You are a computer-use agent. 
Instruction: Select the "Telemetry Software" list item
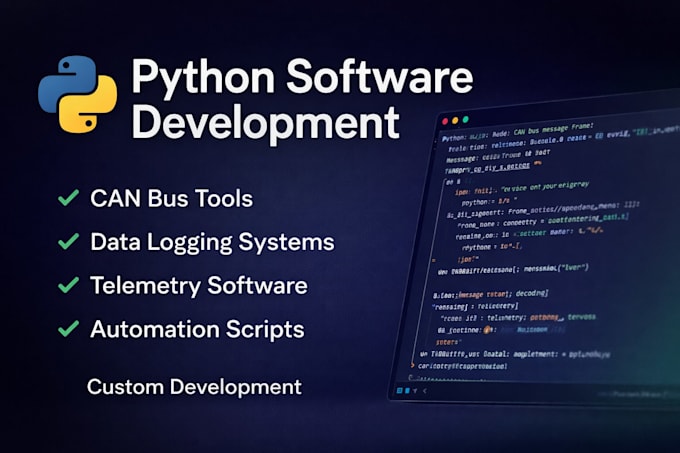point(199,286)
